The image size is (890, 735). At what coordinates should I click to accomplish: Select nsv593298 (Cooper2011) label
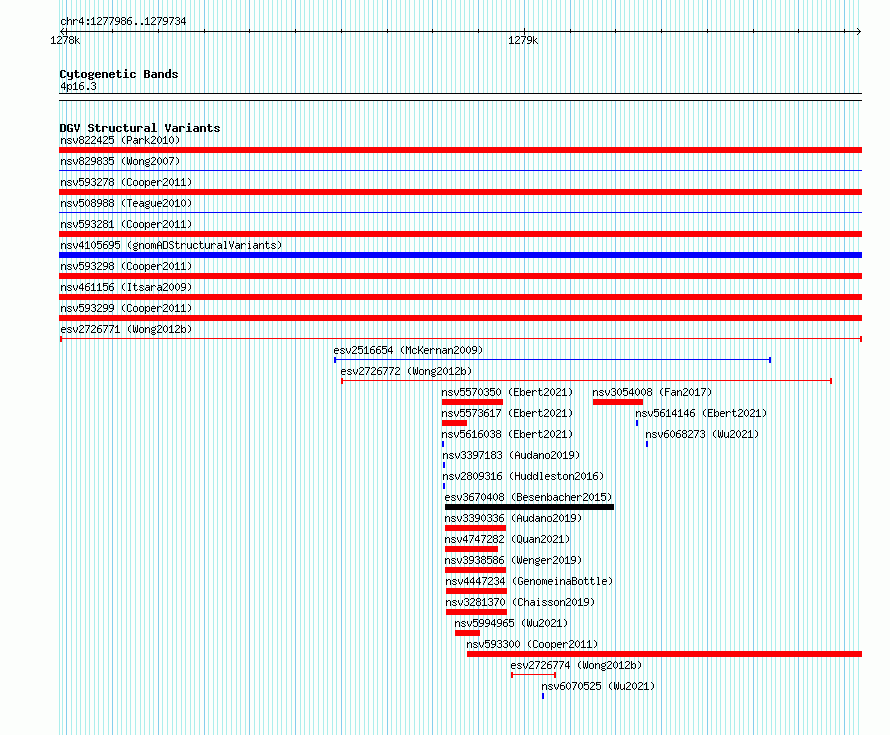[126, 266]
